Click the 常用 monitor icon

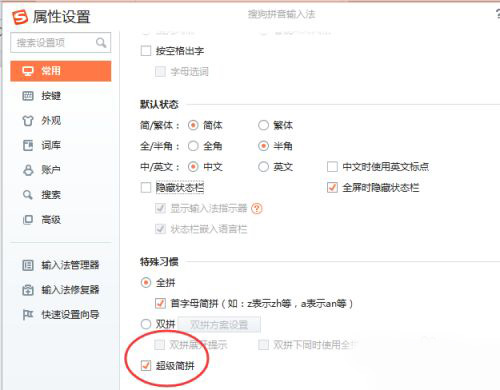point(28,71)
